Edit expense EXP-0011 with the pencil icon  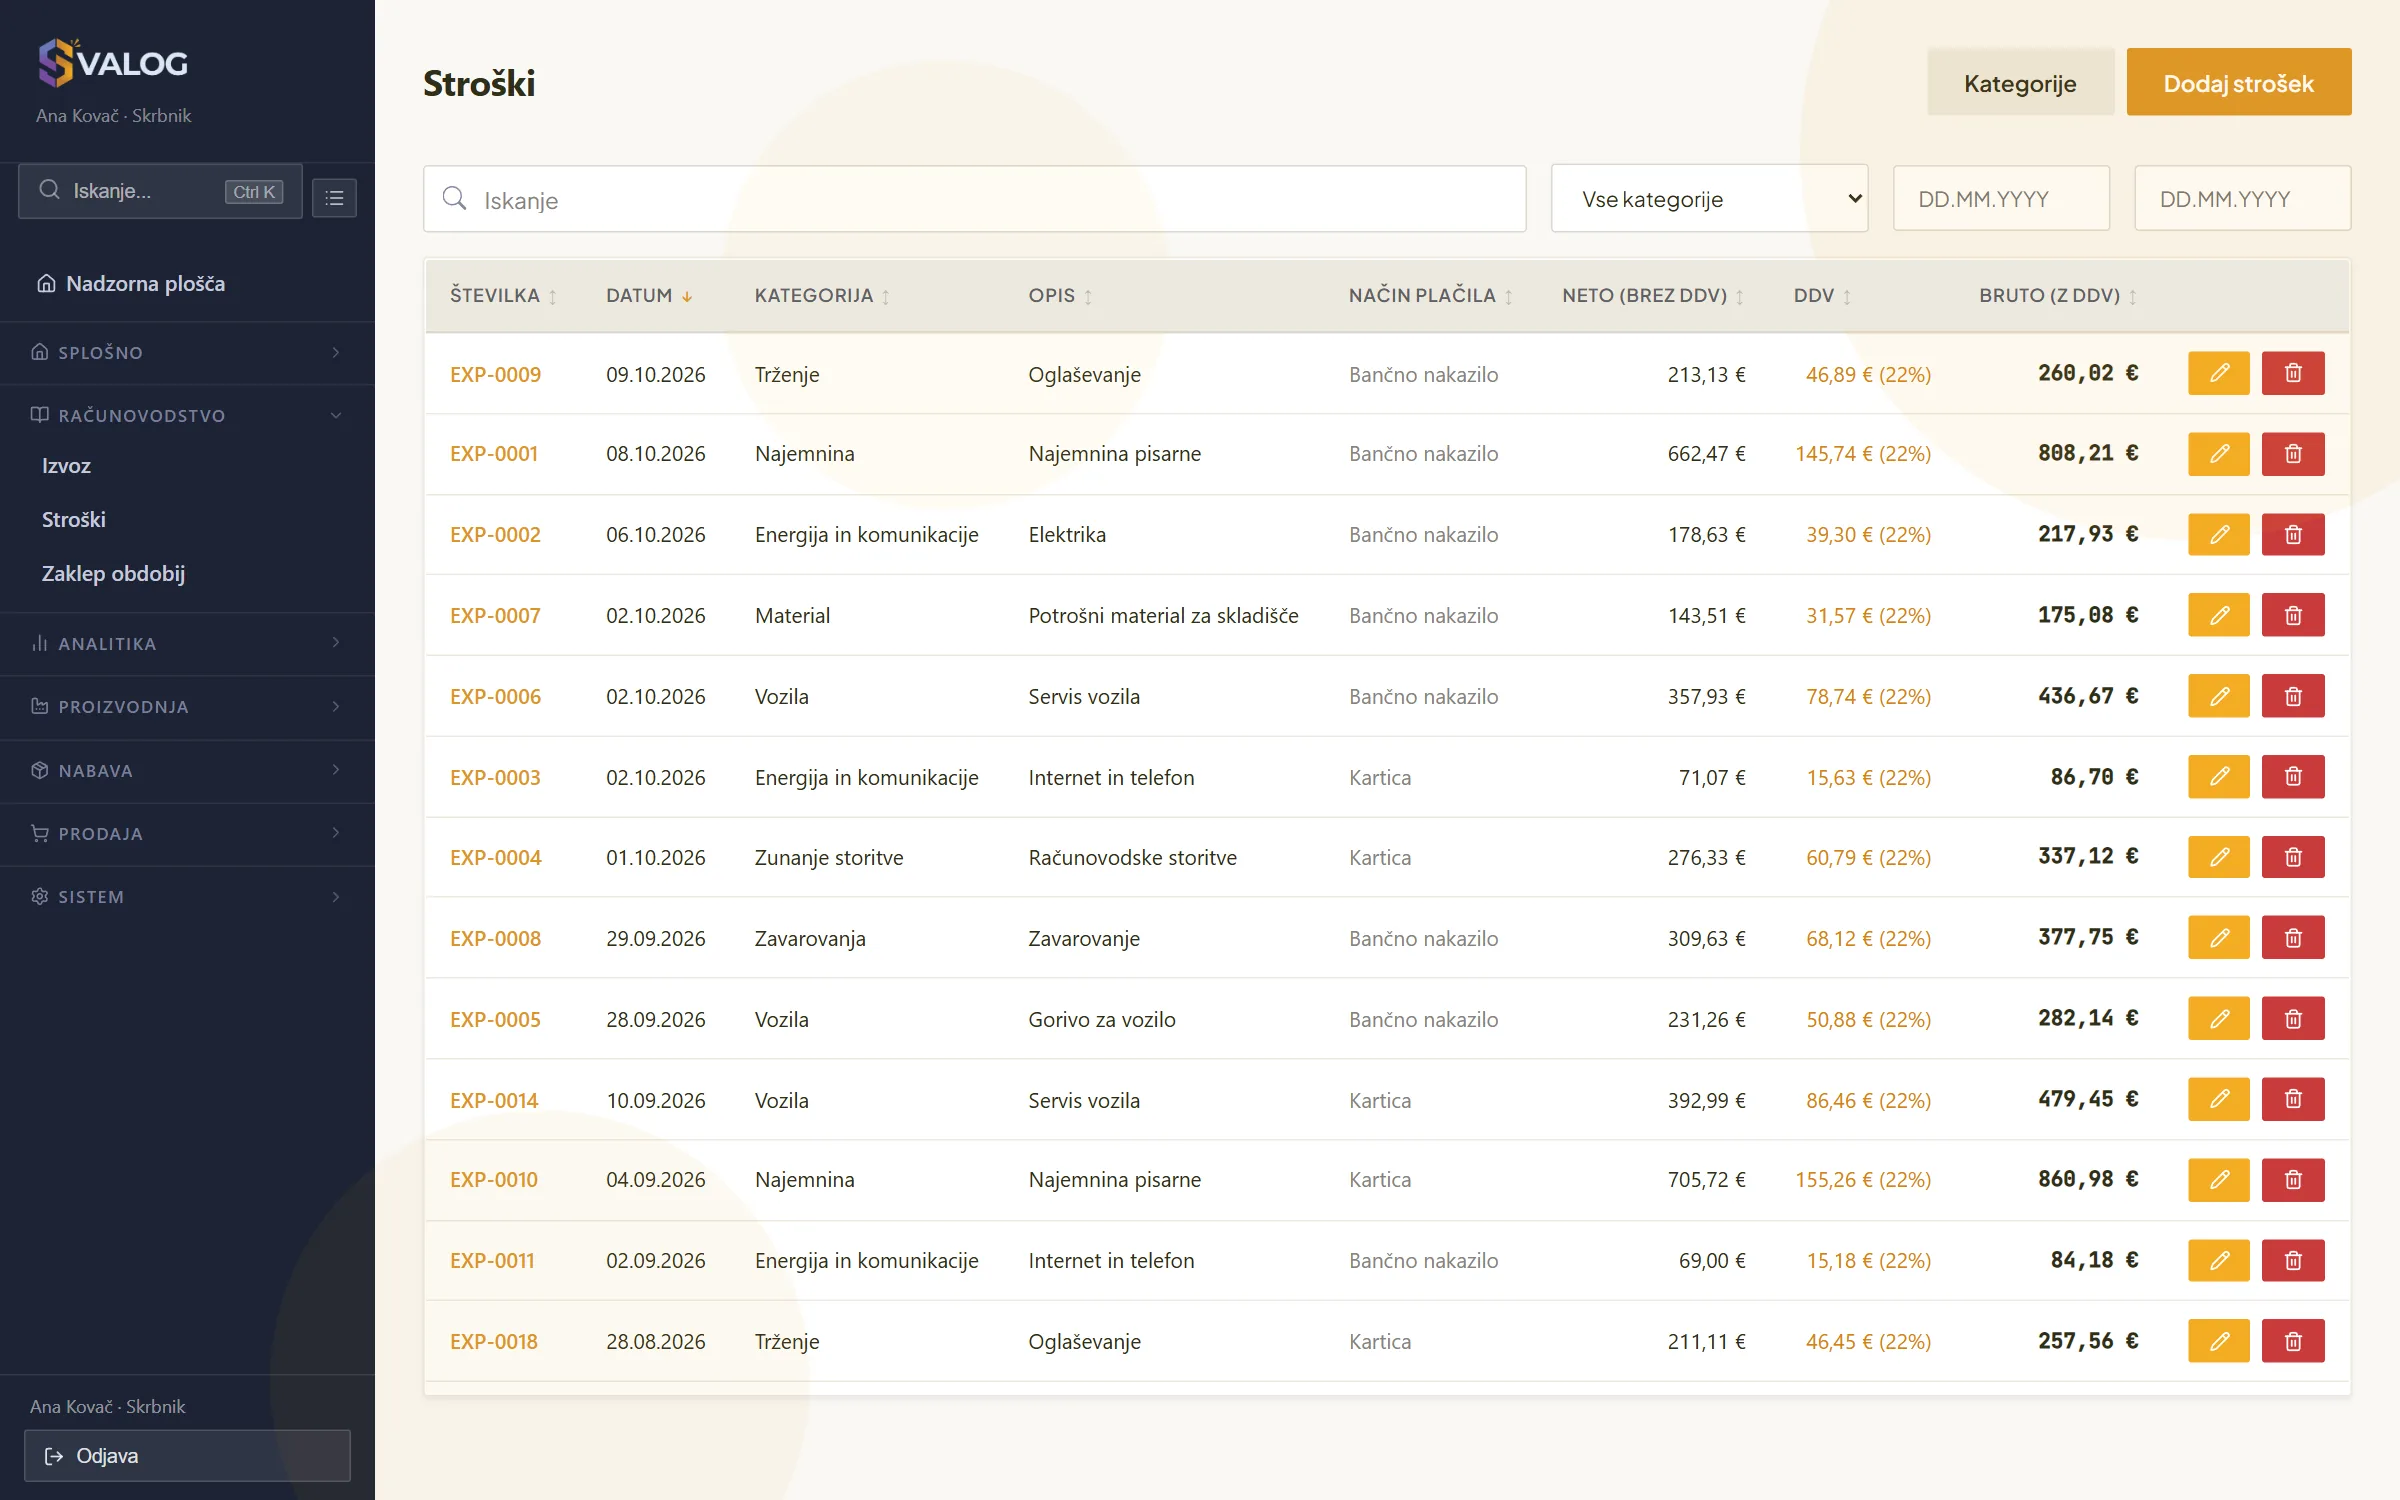point(2218,1261)
